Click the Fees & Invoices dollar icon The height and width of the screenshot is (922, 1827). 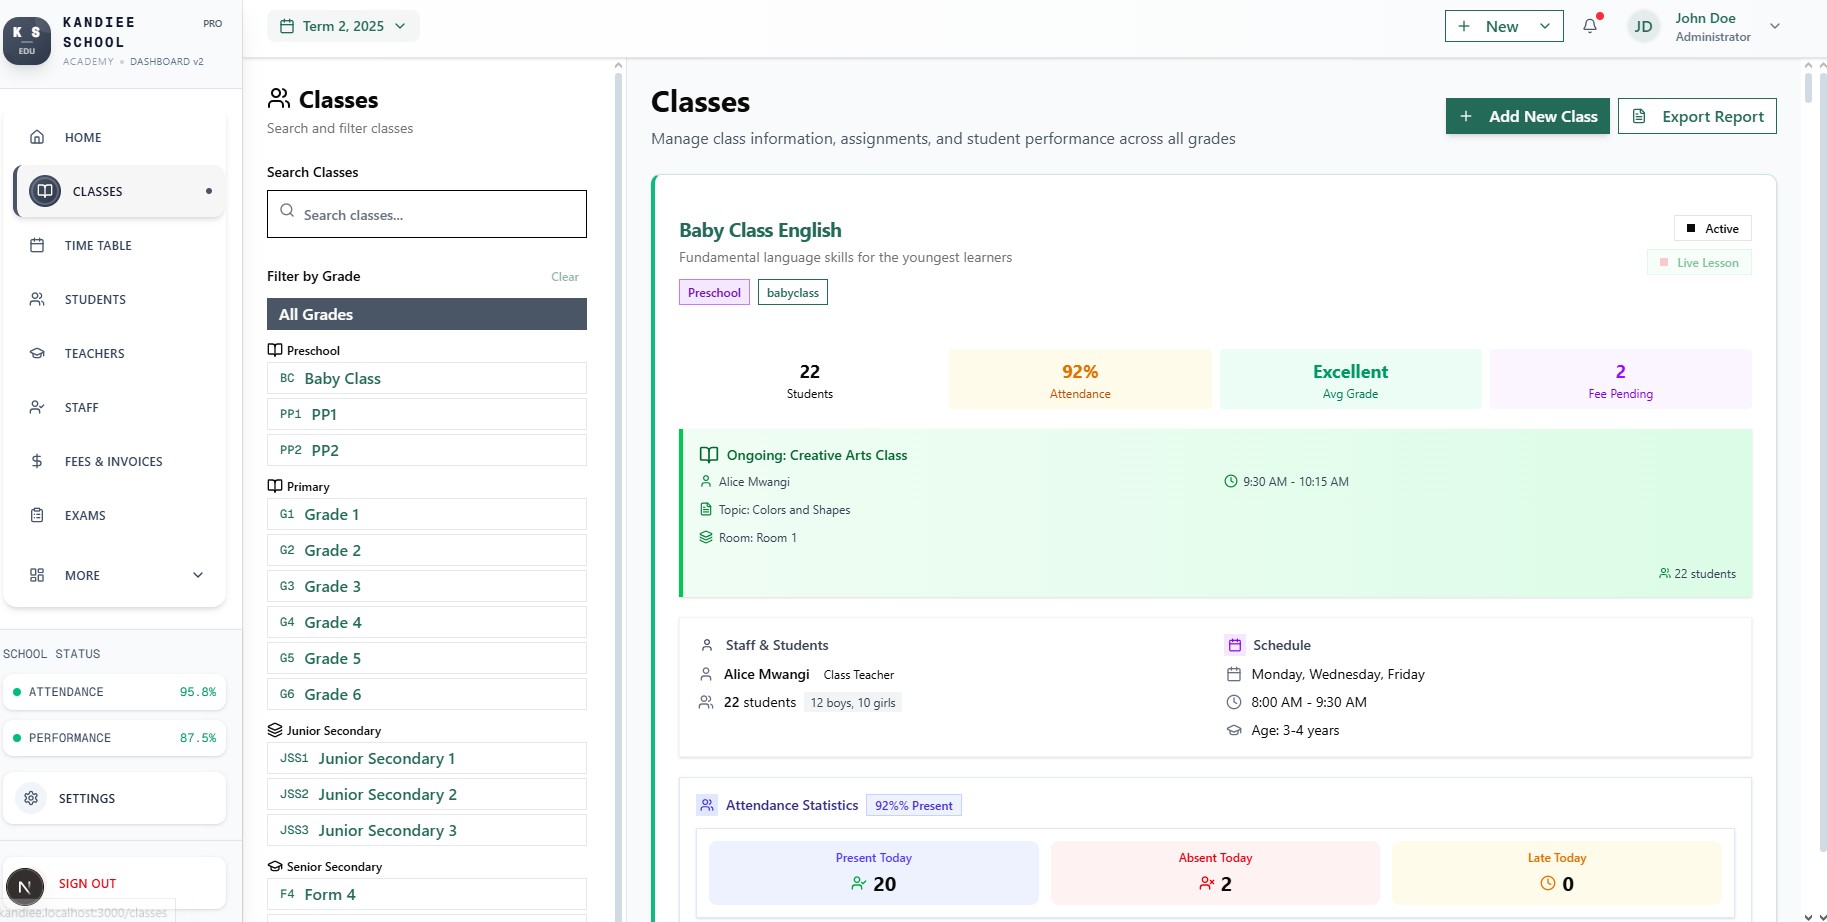pos(37,461)
